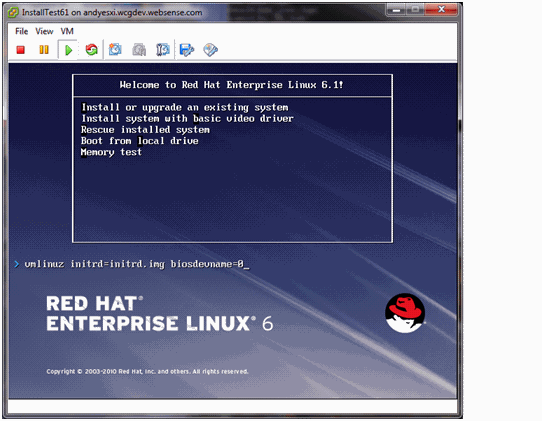Viewport: 542px width, 421px height.
Task: Click the red power off button
Action: pyautogui.click(x=21, y=50)
